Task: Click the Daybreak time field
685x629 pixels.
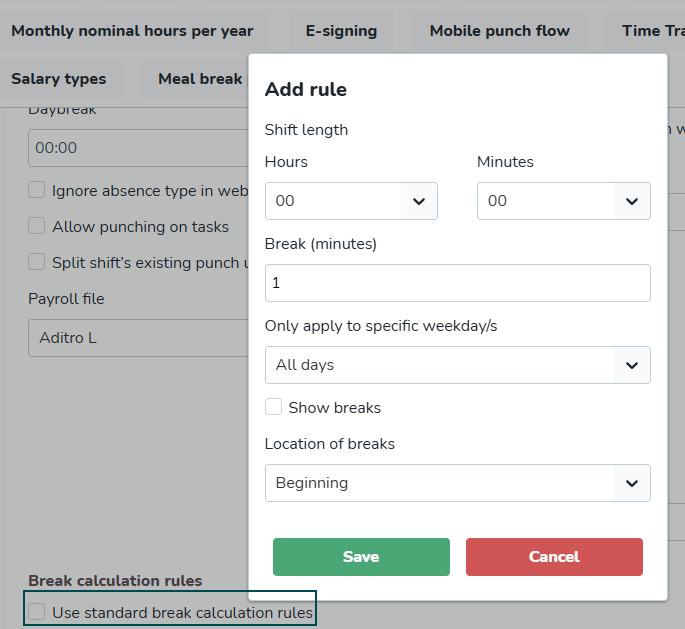Action: (138, 147)
